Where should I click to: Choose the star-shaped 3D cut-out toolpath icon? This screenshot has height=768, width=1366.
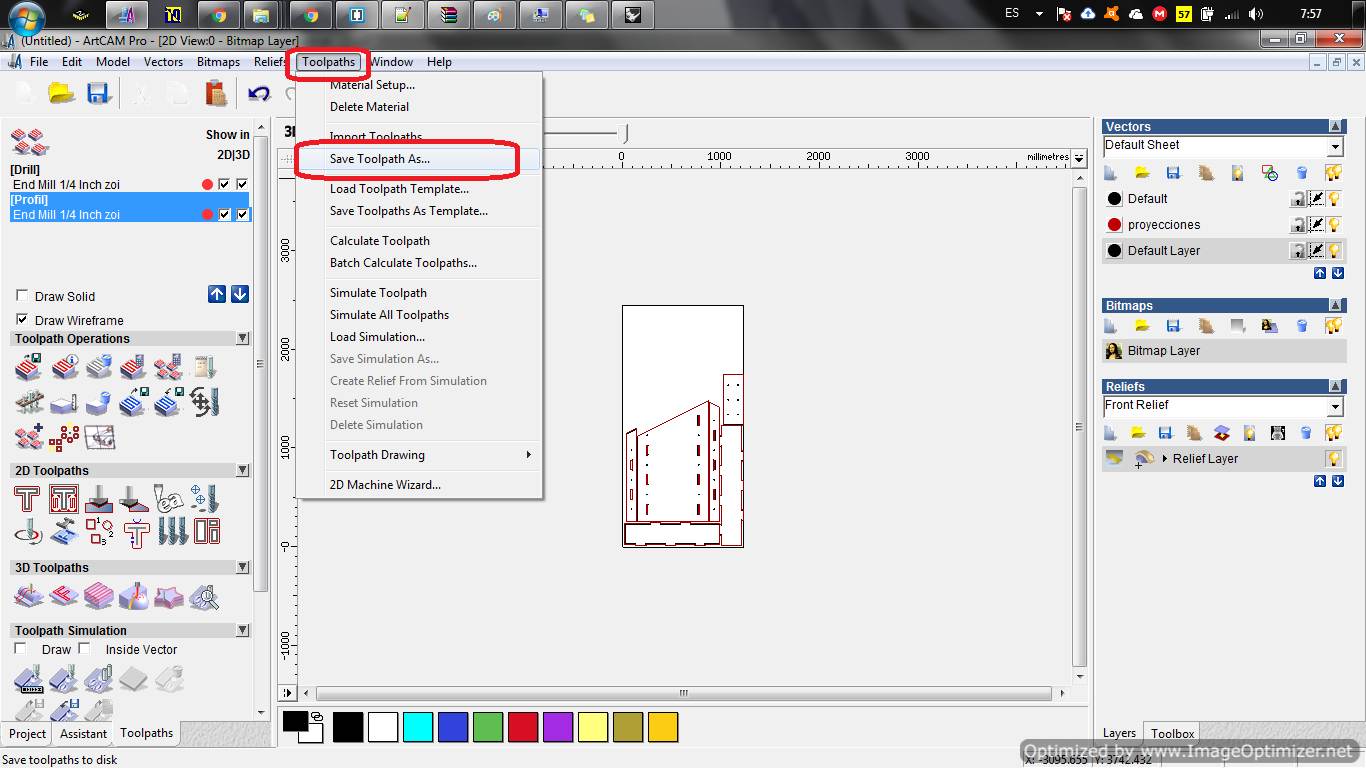click(x=167, y=597)
